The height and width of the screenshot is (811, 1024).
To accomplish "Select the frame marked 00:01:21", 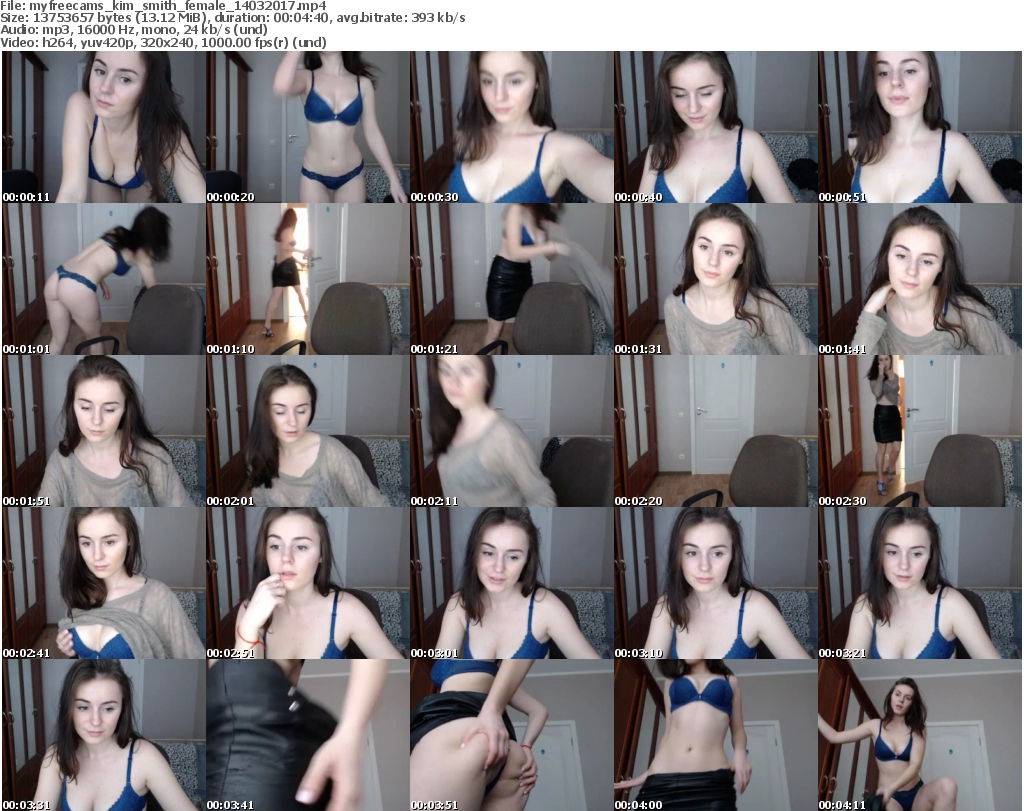I will click(x=512, y=279).
